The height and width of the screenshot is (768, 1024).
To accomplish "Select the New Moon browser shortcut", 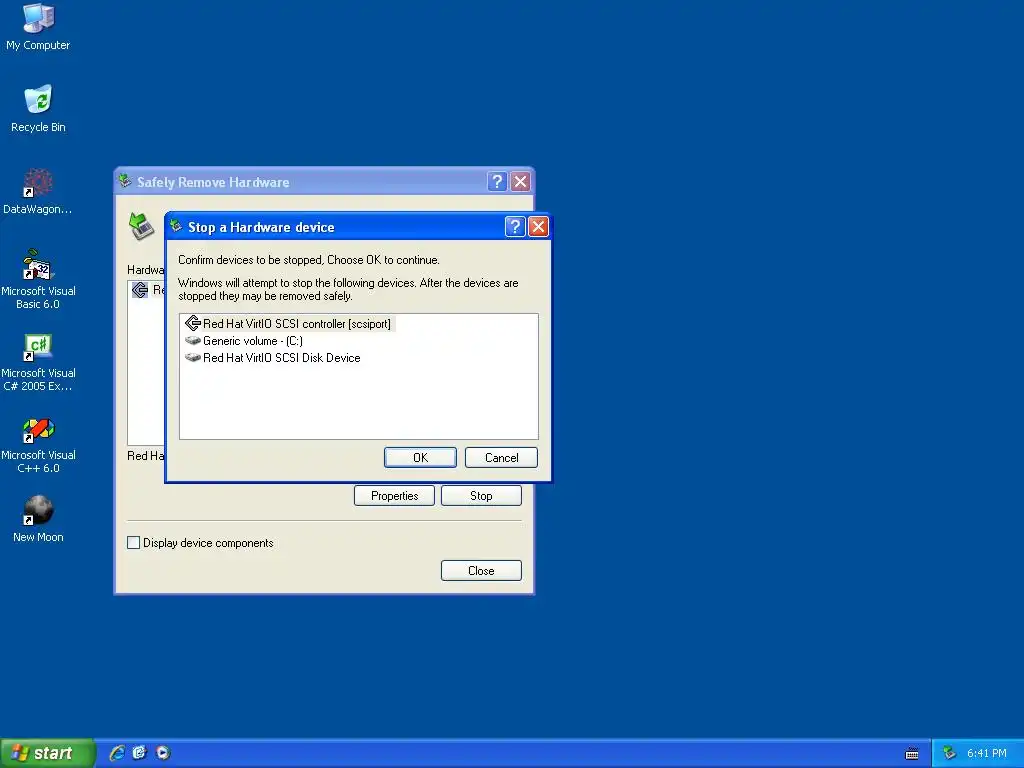I will point(38,518).
